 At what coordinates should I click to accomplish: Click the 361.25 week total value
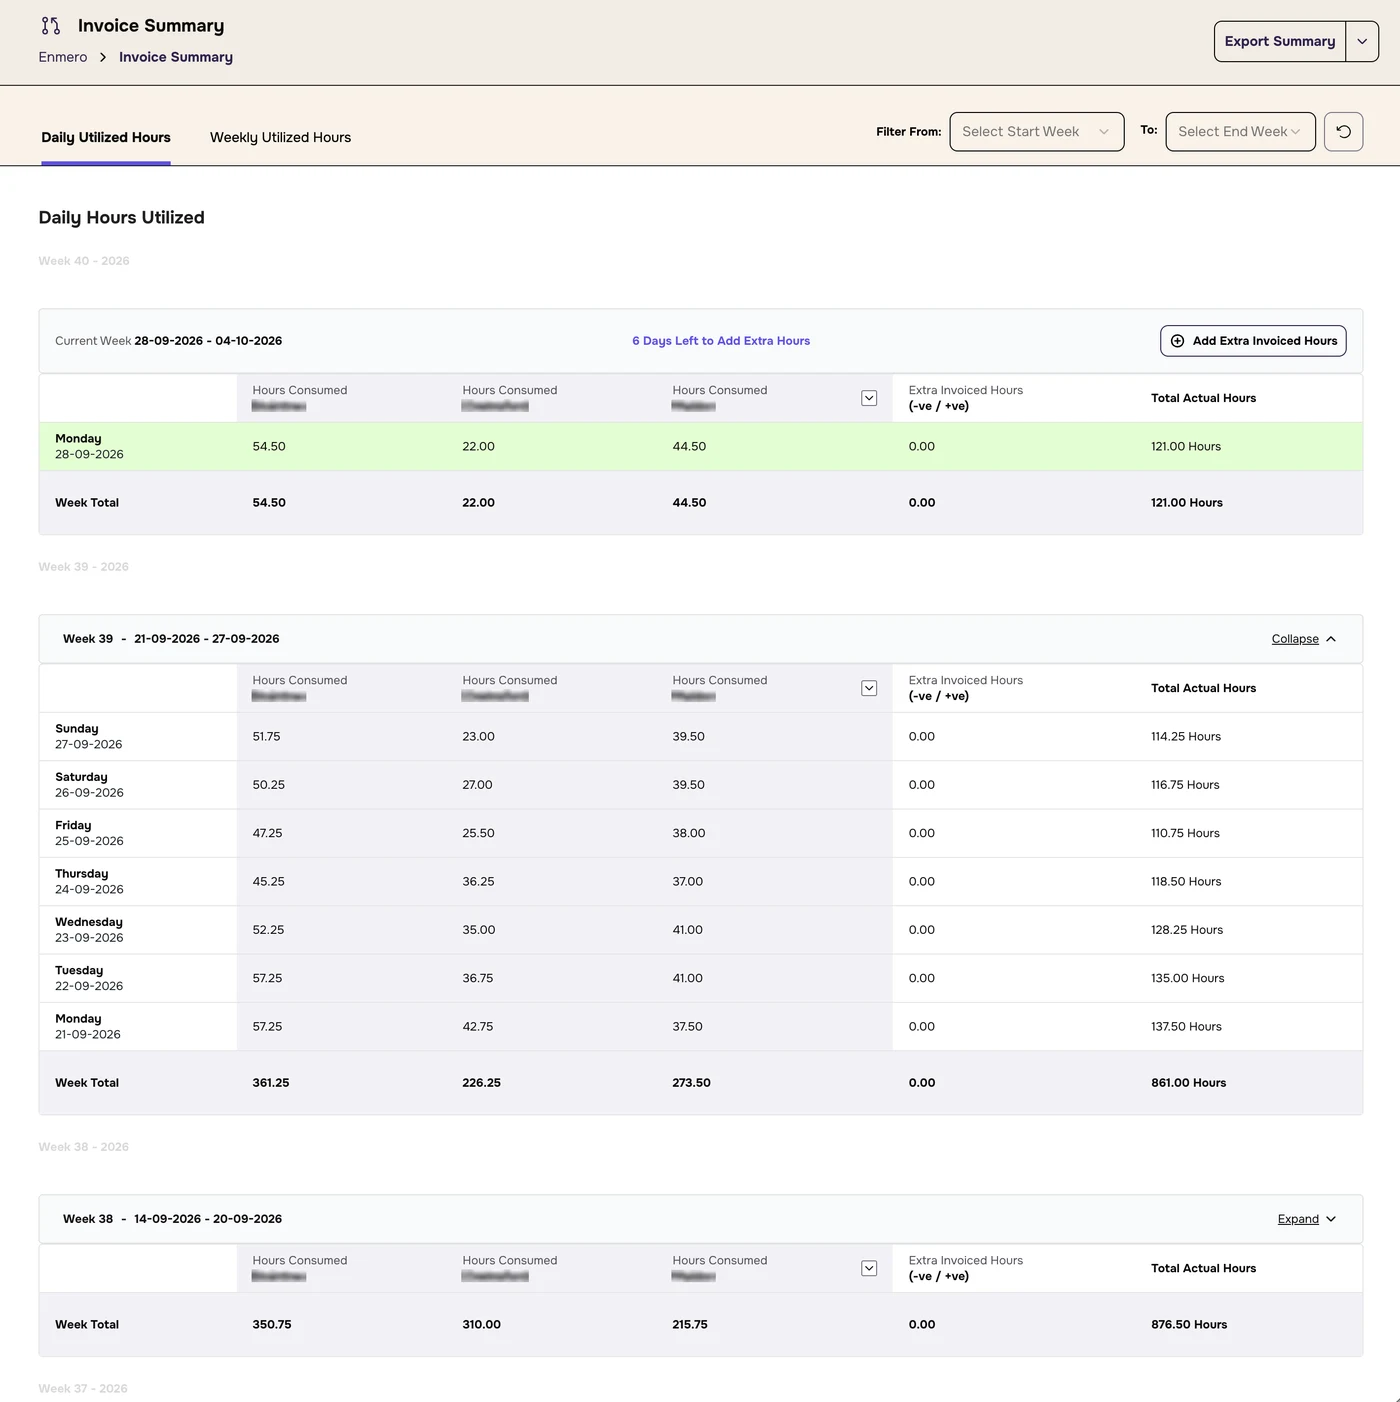pos(271,1083)
